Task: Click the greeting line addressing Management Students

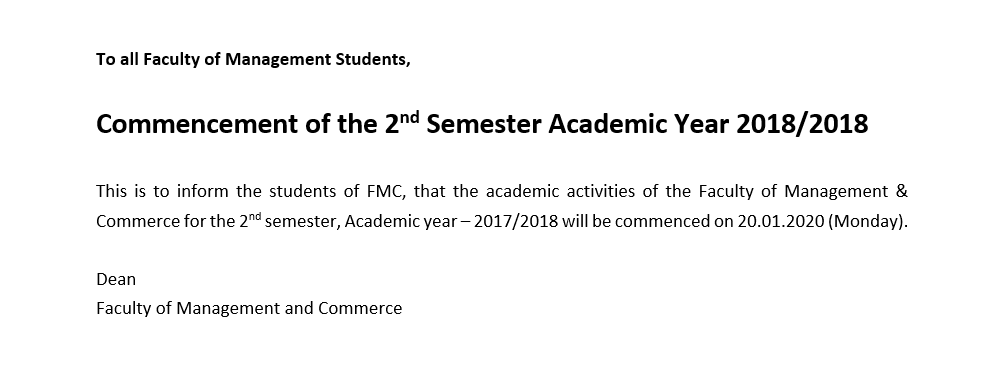Action: 253,60
